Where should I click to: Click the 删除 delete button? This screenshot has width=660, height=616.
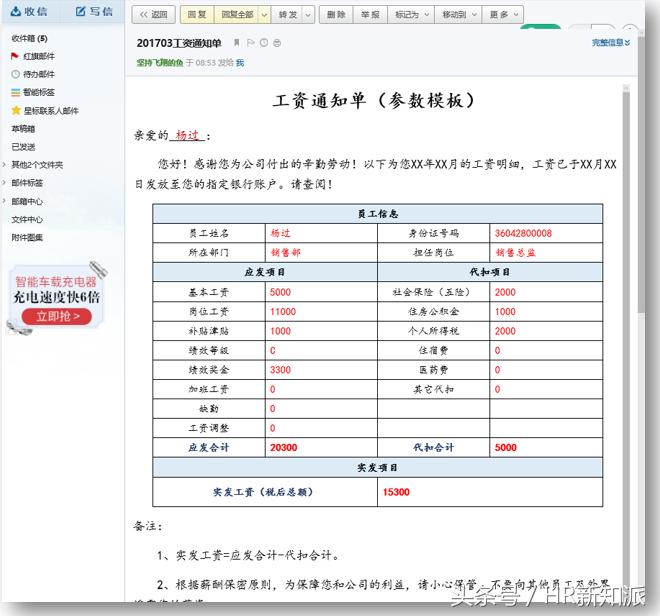[x=336, y=15]
